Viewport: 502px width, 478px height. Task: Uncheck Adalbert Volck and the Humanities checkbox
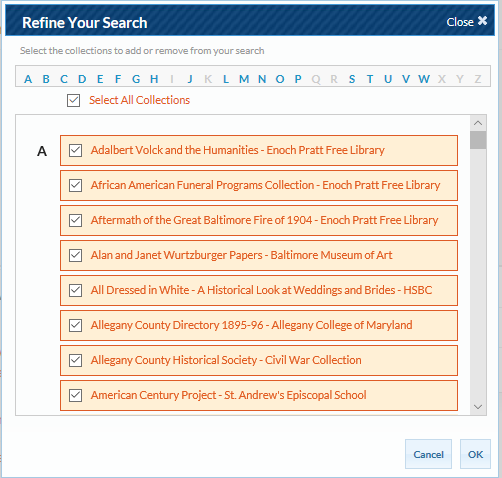pos(76,150)
